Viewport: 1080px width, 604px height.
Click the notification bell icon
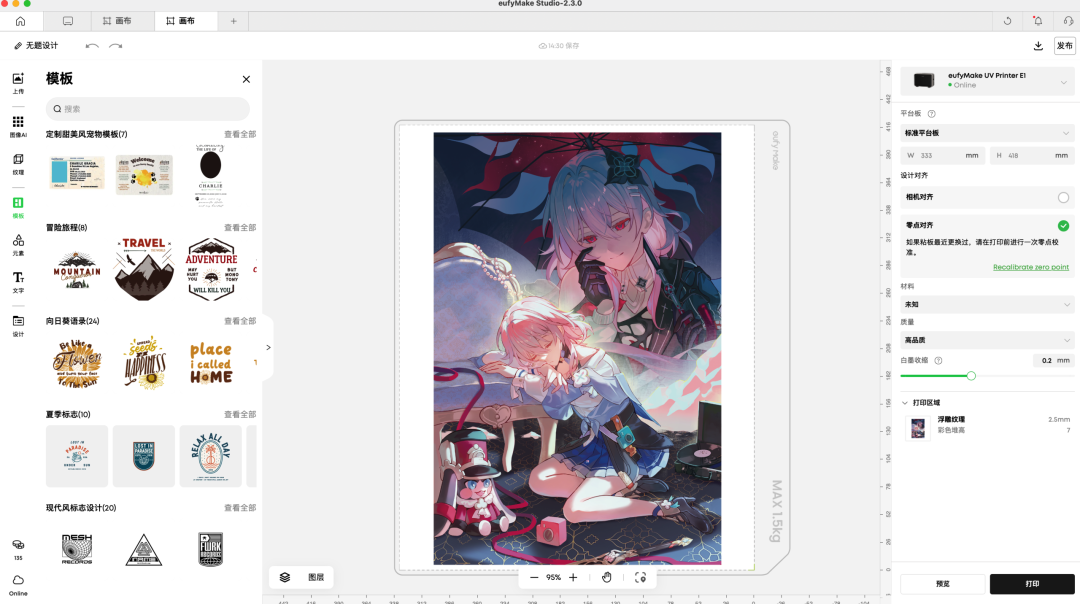pos(1037,21)
